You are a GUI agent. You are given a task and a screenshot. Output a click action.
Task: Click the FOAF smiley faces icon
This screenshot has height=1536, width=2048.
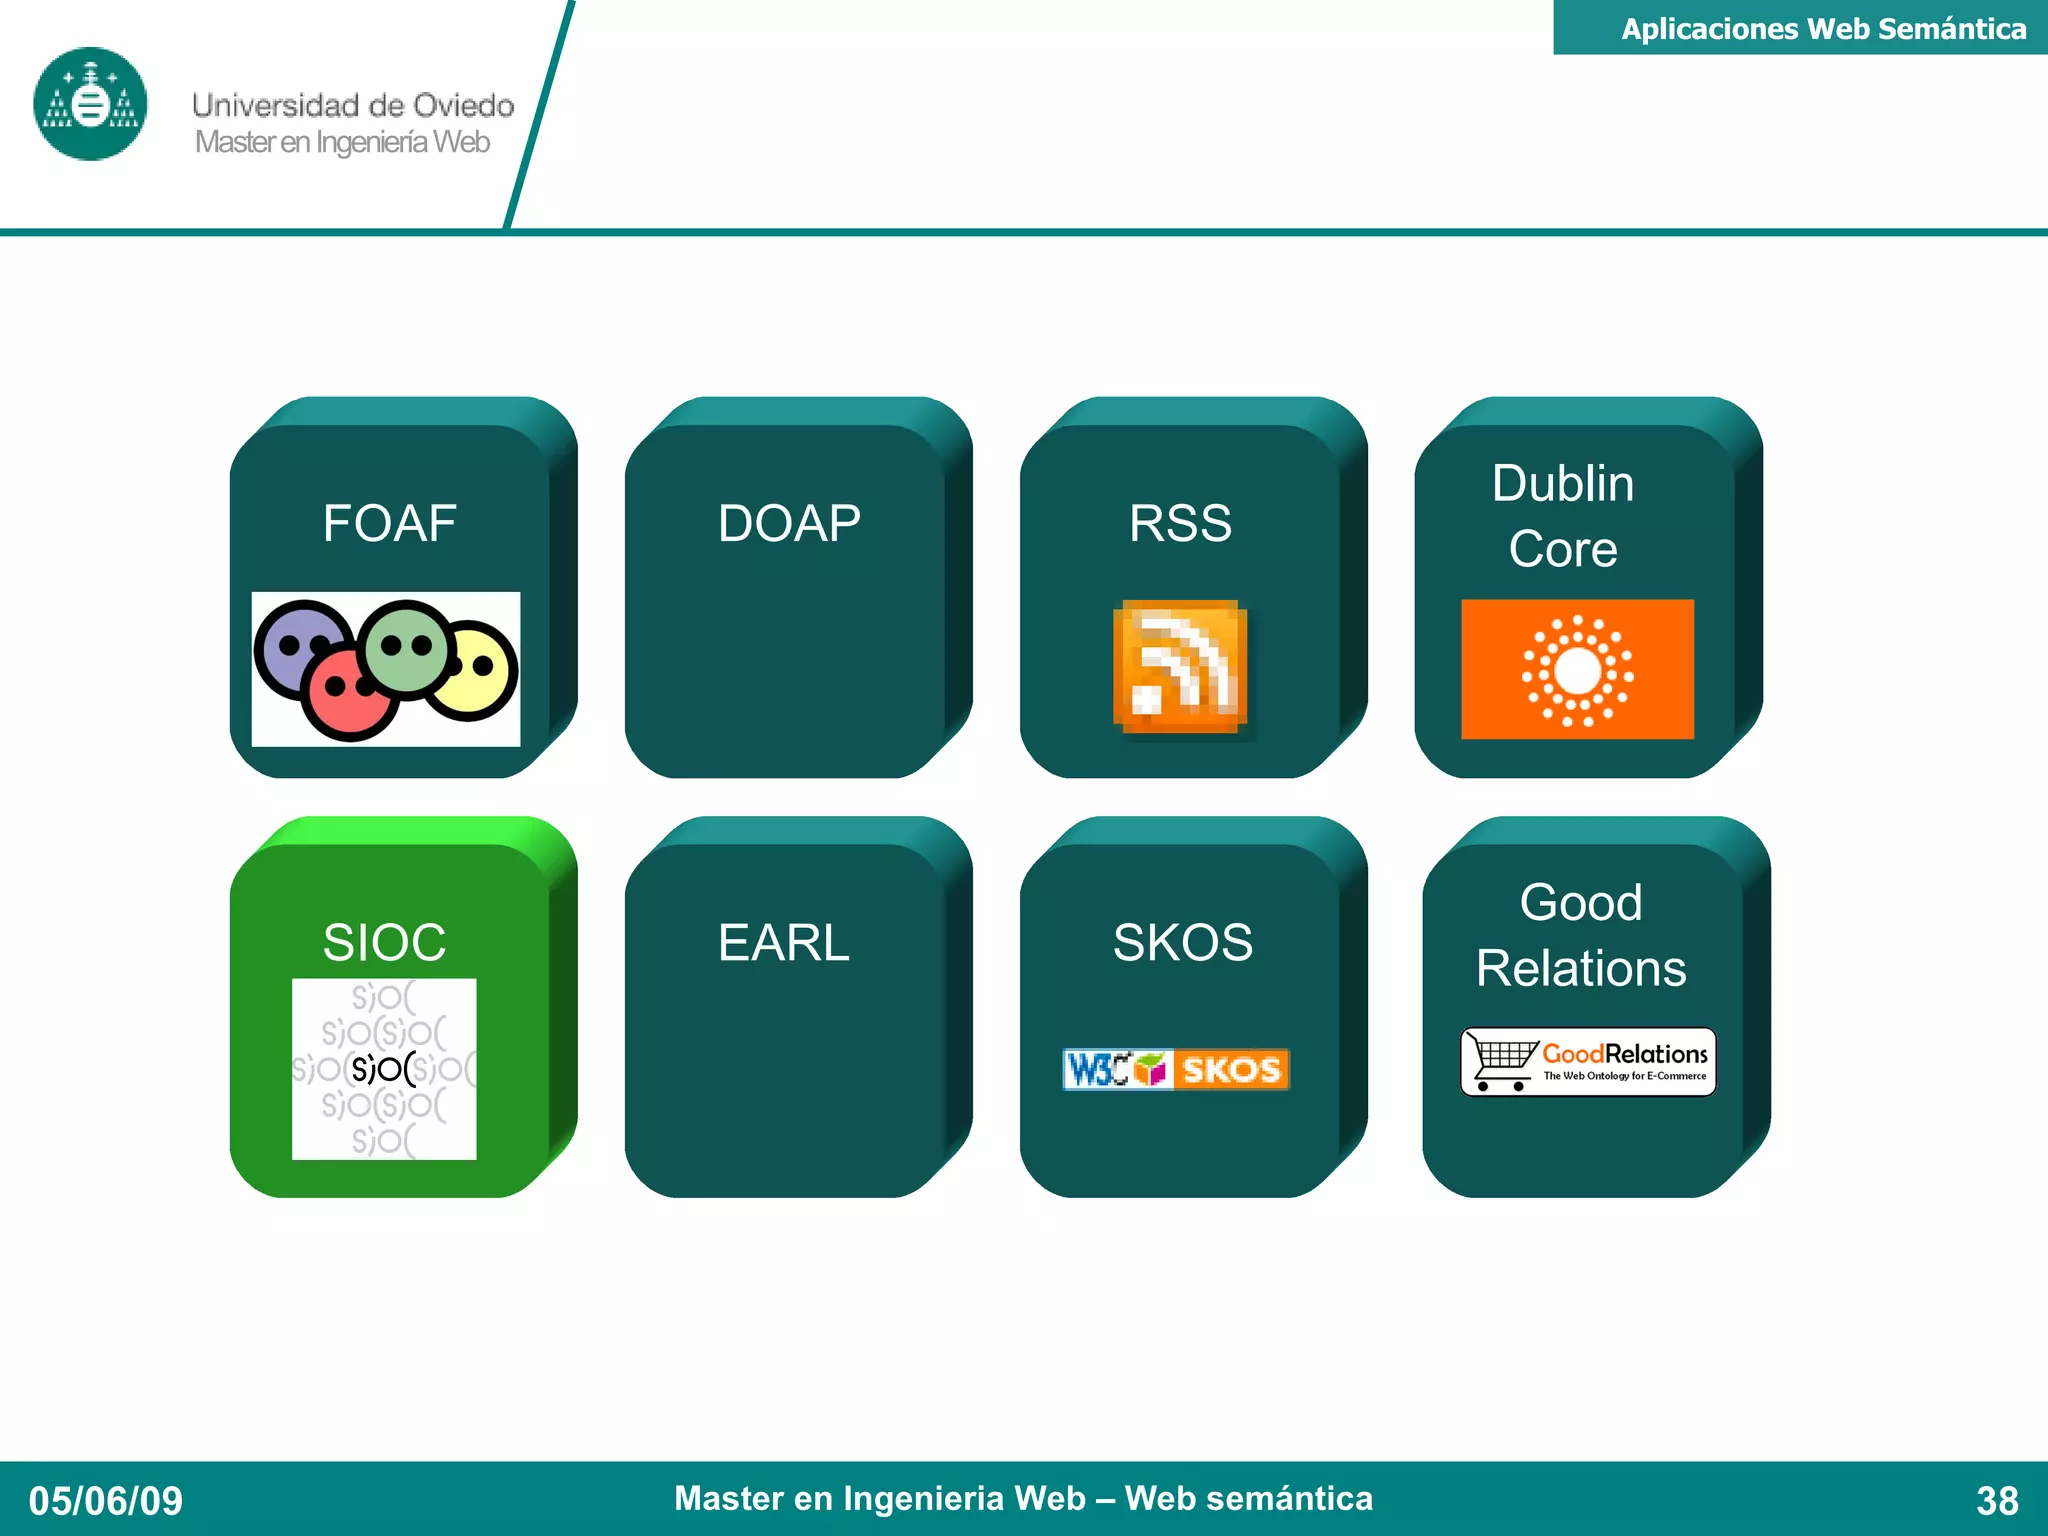[x=386, y=669]
